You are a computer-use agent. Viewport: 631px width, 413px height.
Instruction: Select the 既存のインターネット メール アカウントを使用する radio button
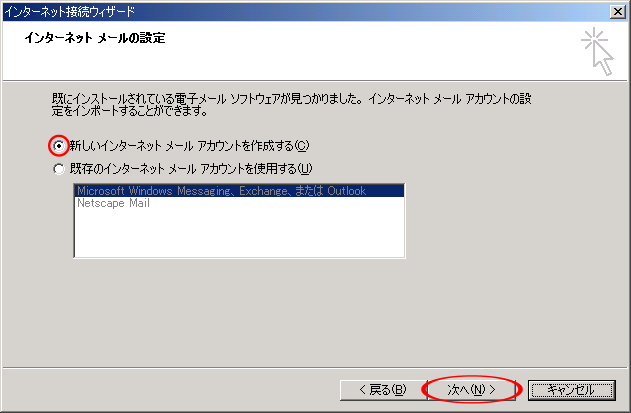click(59, 168)
